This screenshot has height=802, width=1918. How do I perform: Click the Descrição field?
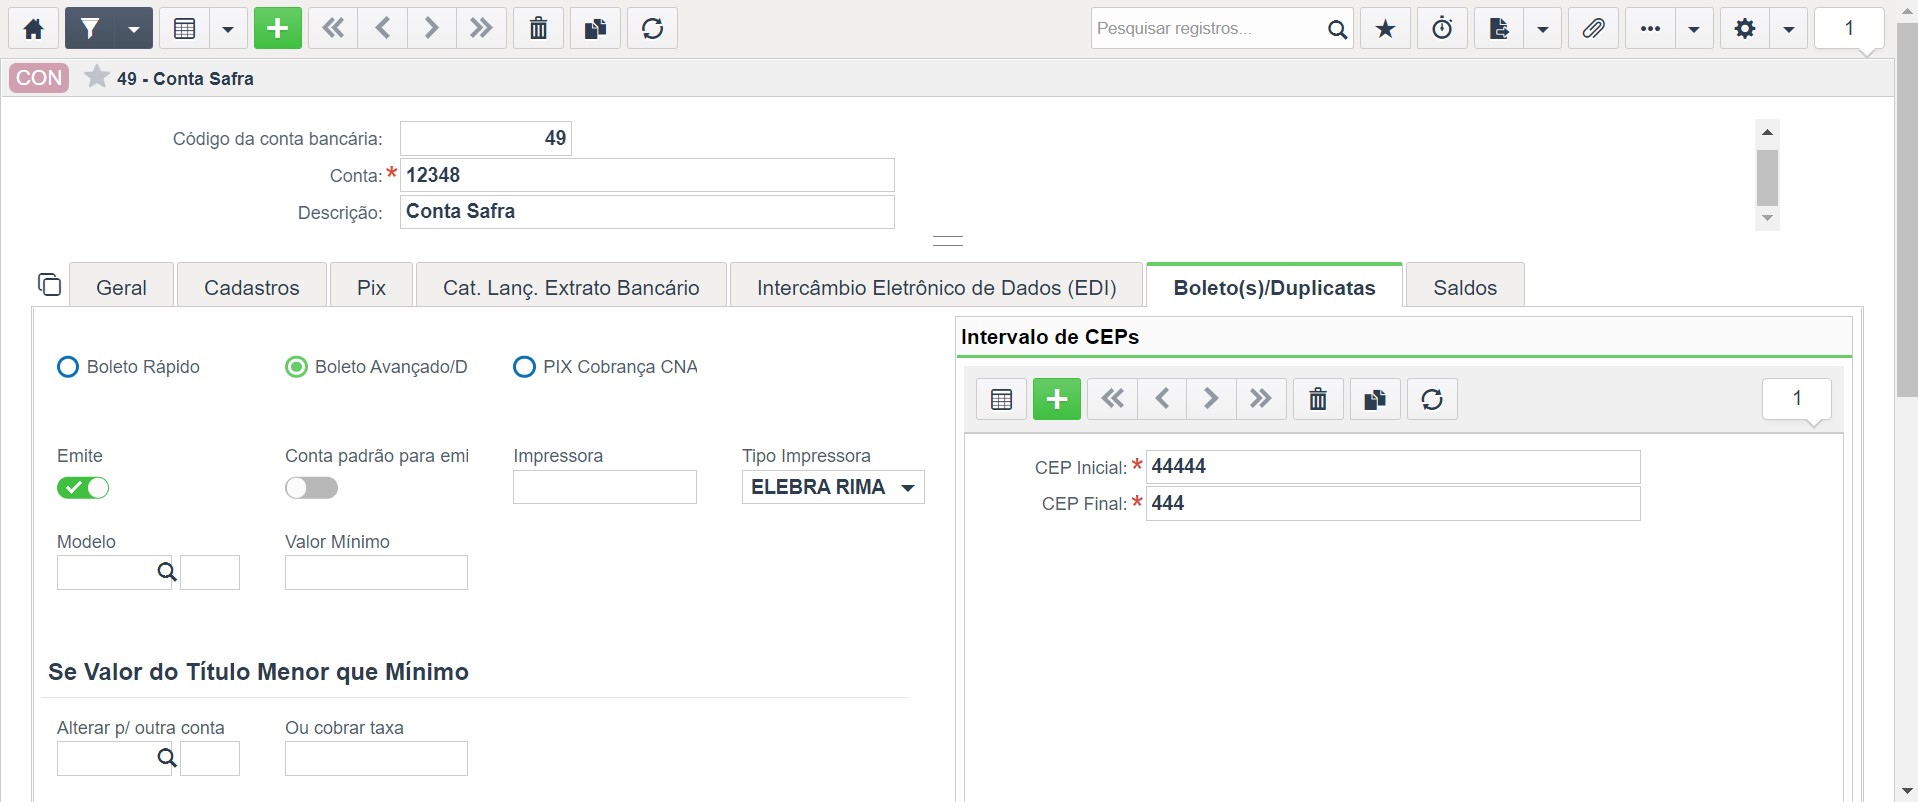[x=647, y=212]
